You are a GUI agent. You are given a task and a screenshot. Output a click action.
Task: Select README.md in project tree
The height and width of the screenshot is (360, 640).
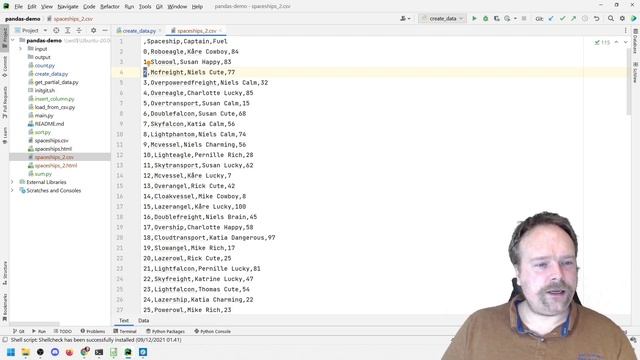[x=49, y=124]
